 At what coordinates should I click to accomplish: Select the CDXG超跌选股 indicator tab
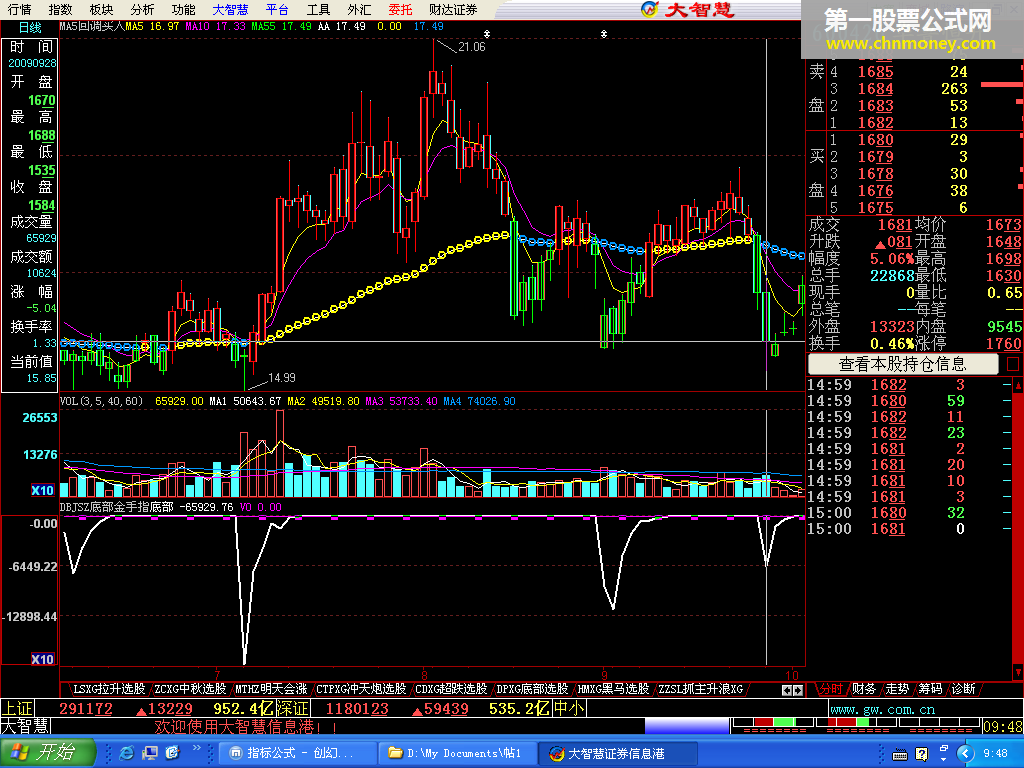(x=451, y=689)
